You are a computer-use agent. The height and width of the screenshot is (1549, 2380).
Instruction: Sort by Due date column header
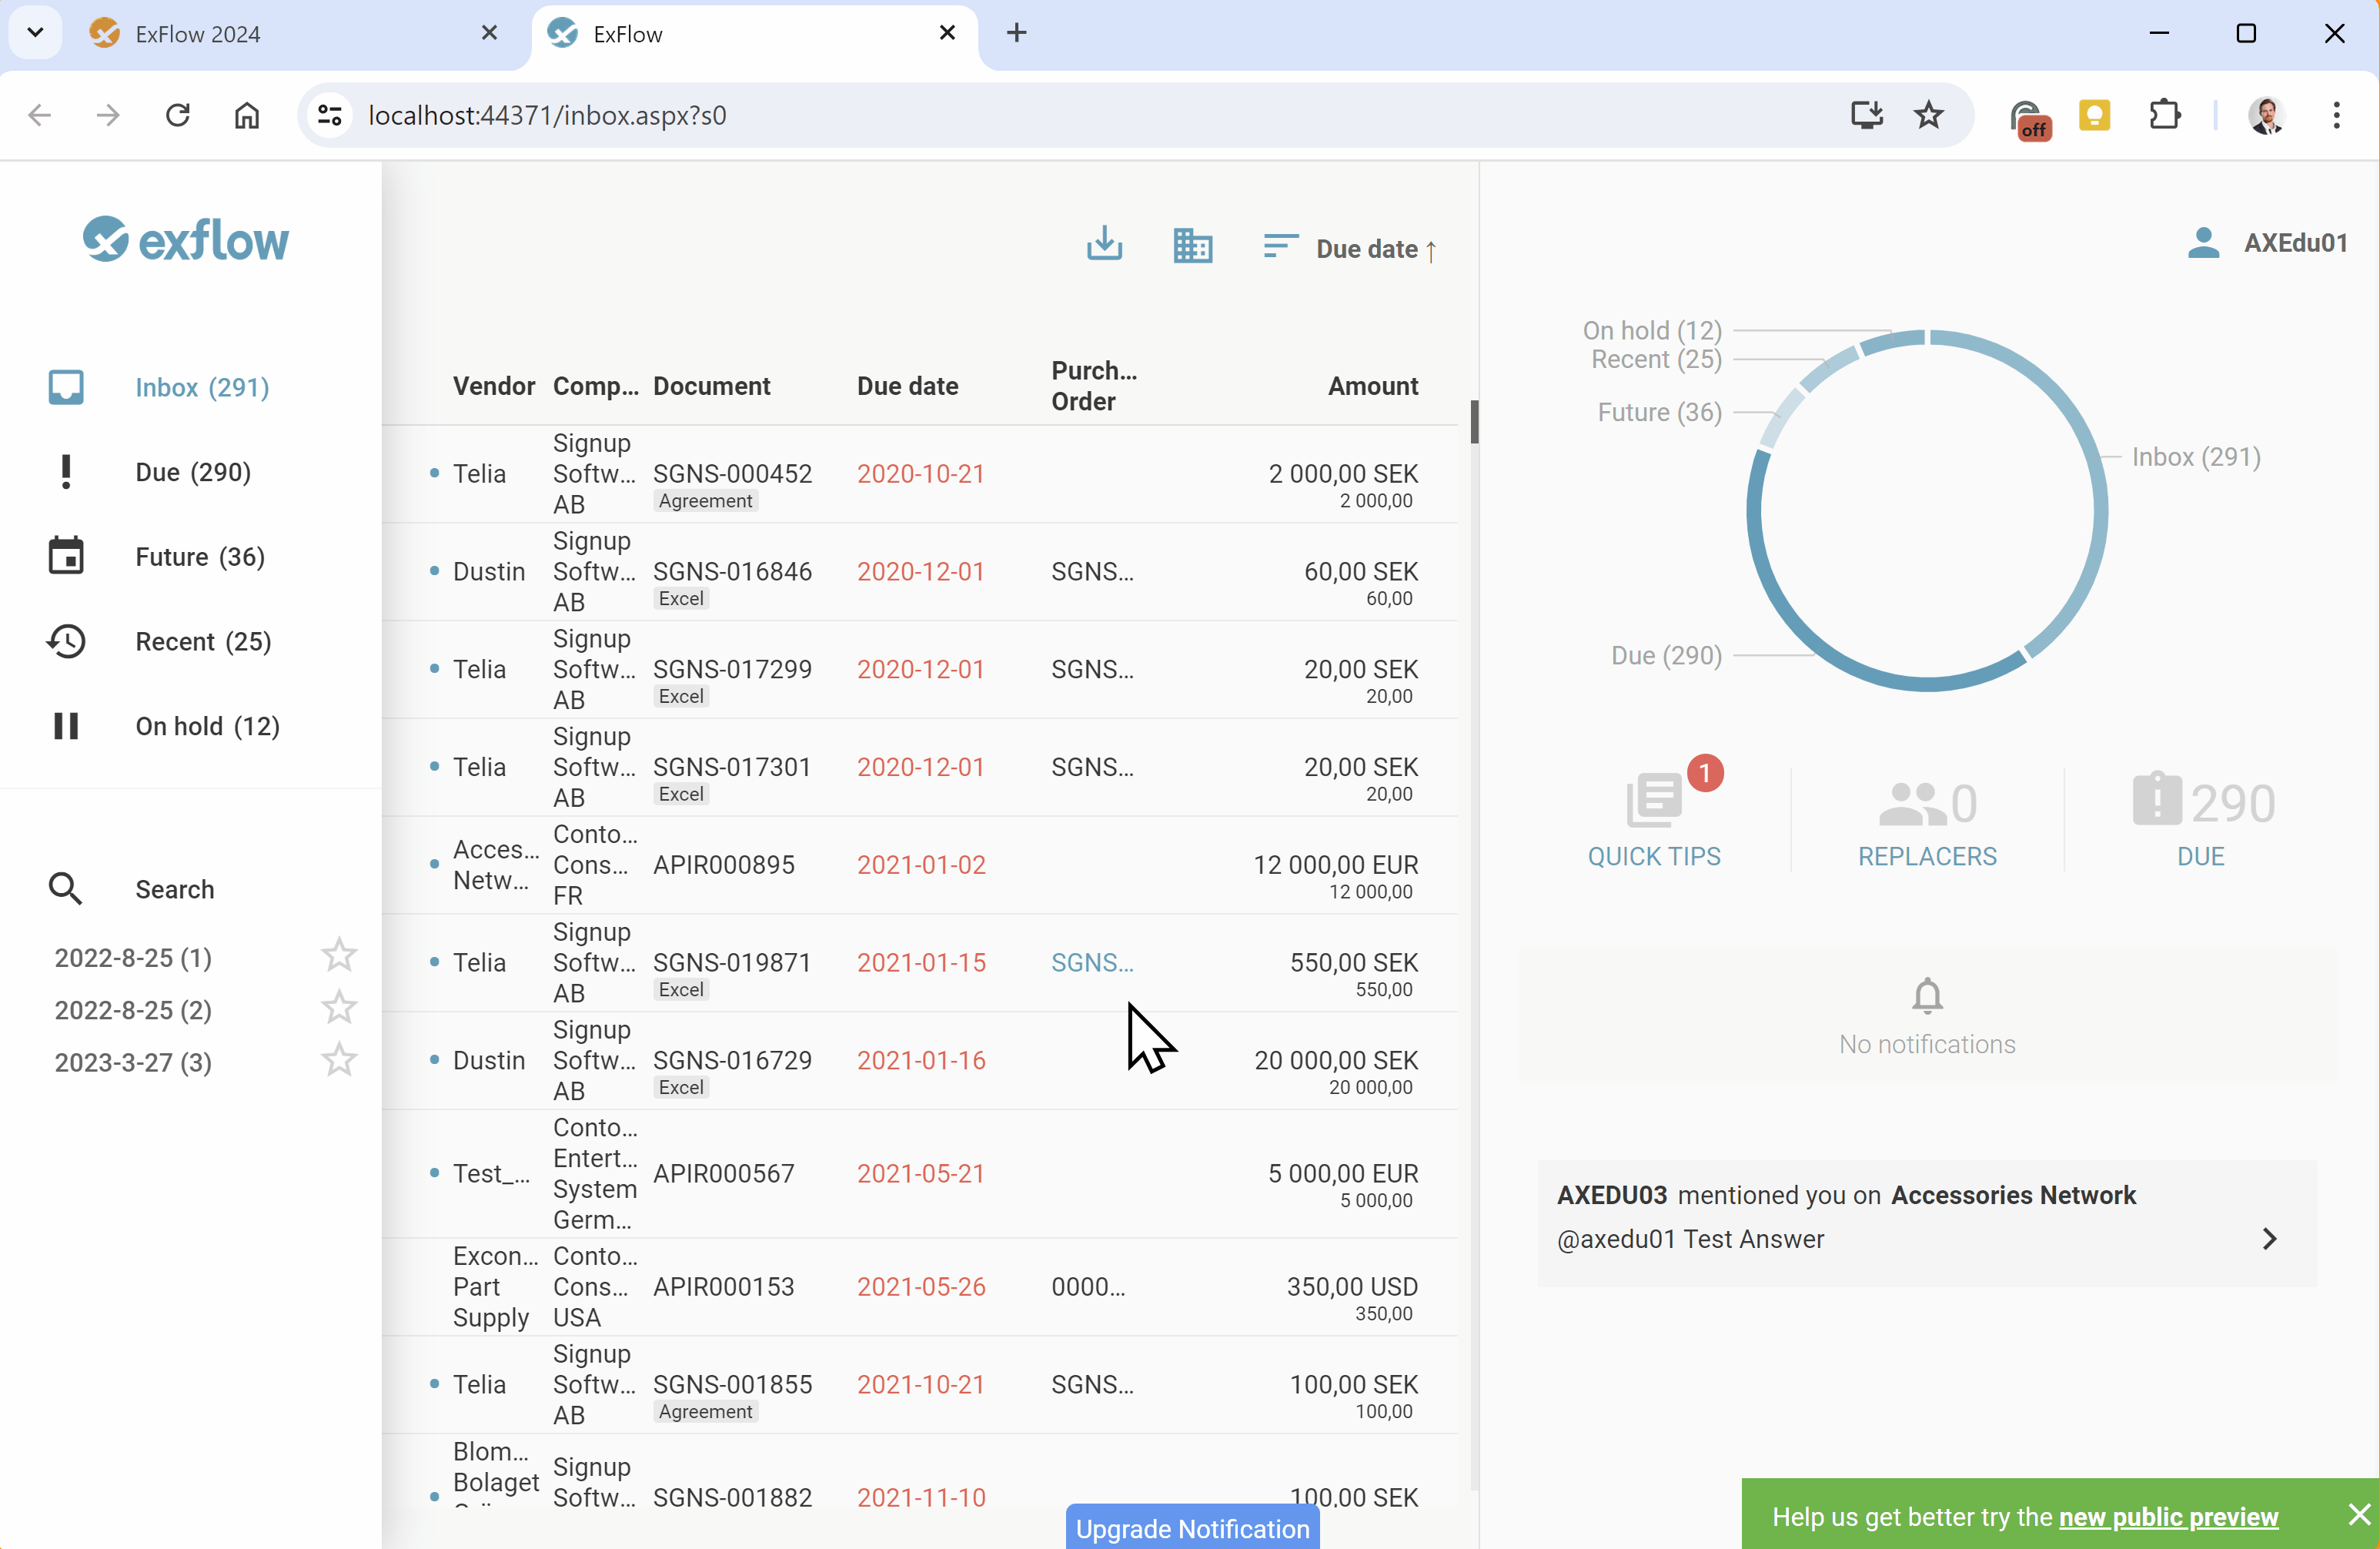point(907,386)
